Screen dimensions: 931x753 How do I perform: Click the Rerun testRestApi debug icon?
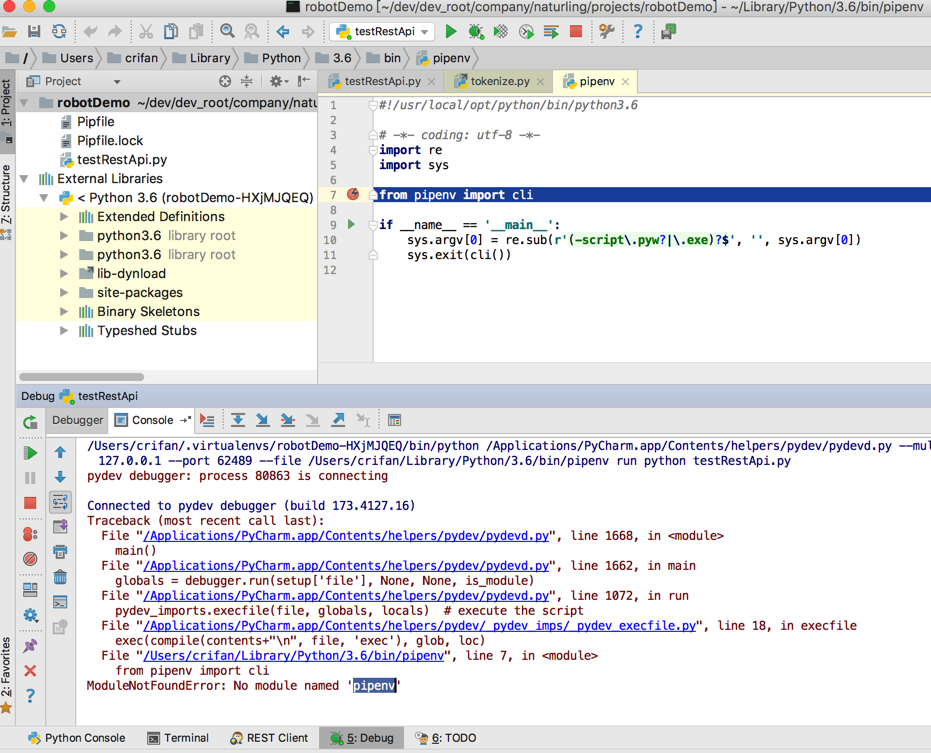tap(30, 422)
